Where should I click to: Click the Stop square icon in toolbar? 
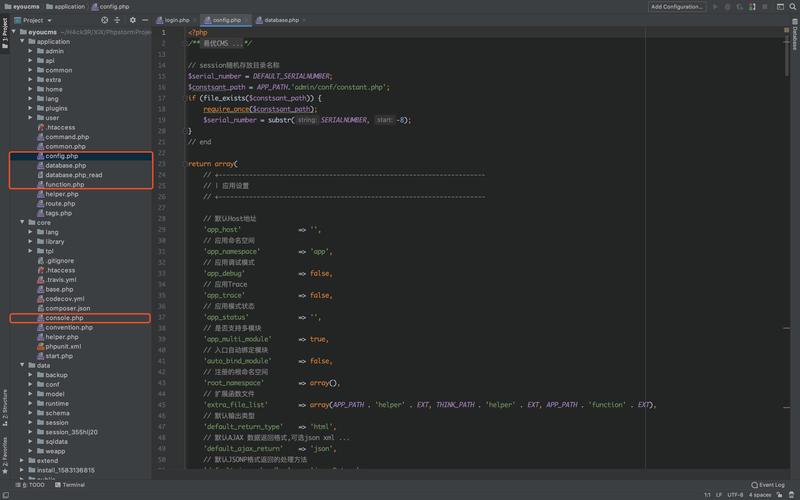[764, 7]
